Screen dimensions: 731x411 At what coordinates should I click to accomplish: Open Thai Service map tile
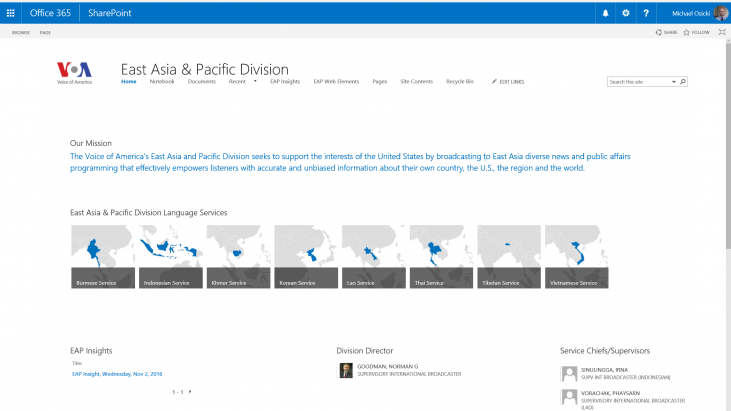(x=441, y=257)
